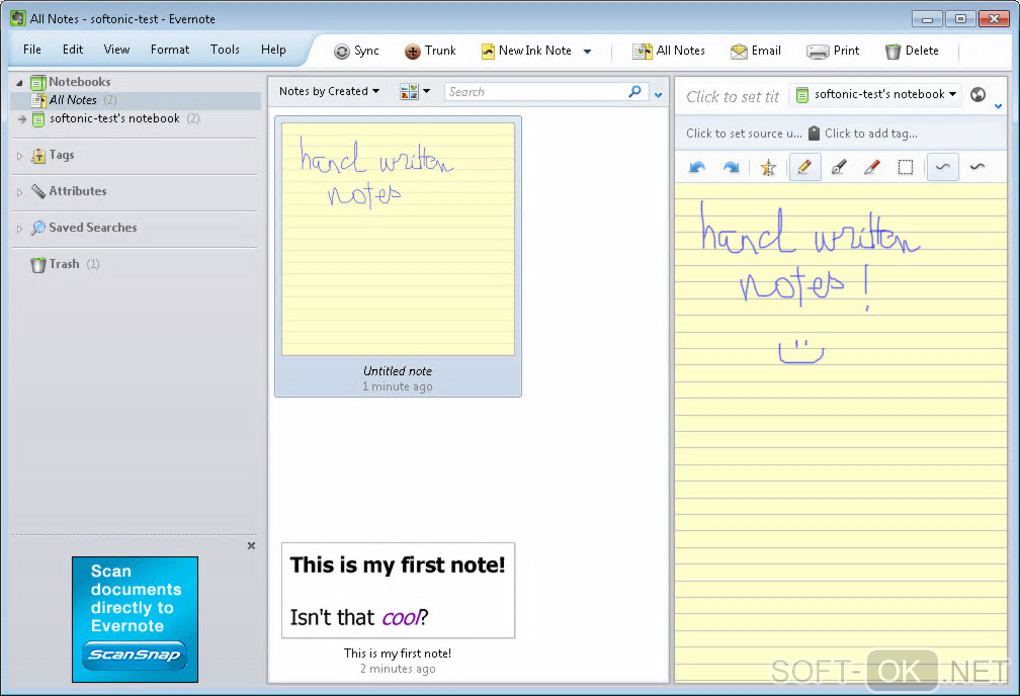This screenshot has width=1020, height=696.
Task: Delete the selected note
Action: pos(912,51)
